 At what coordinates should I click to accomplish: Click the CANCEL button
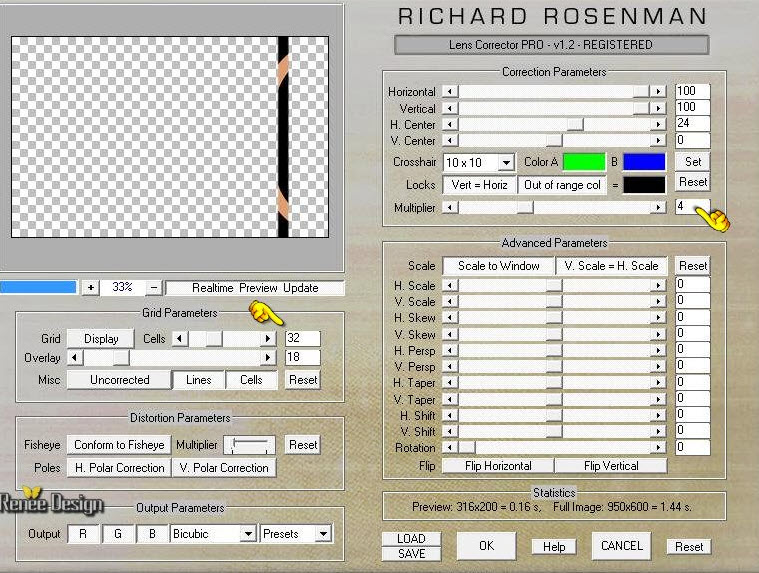tap(622, 546)
